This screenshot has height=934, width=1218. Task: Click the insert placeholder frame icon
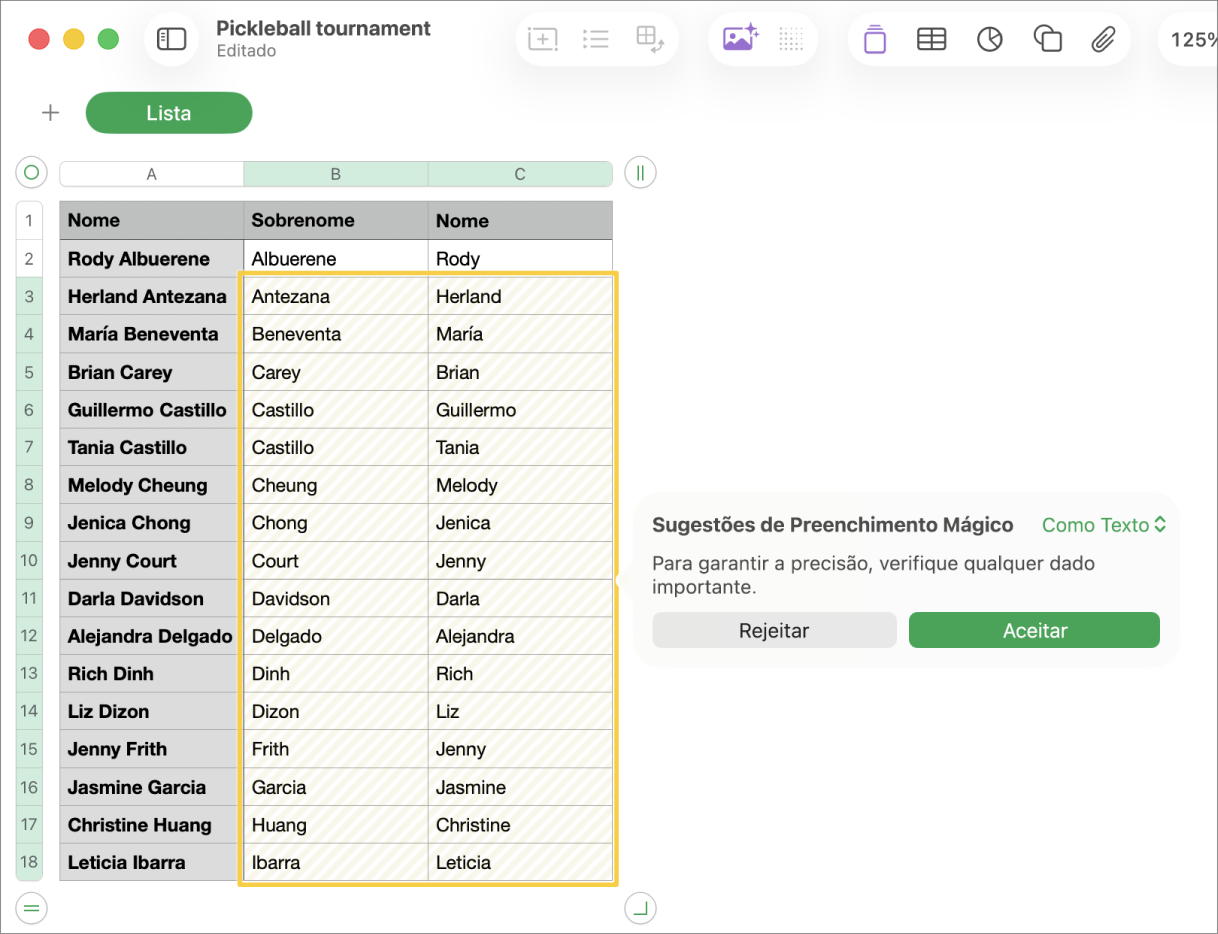click(542, 39)
